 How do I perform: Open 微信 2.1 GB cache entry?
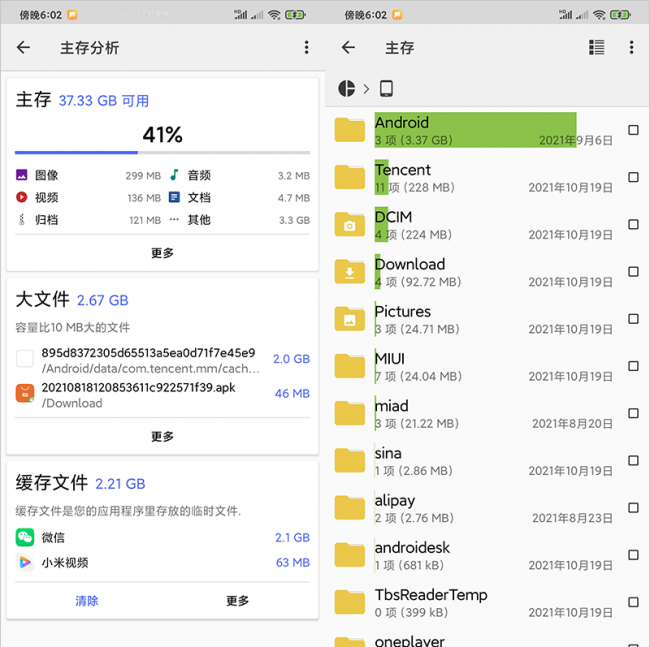162,538
